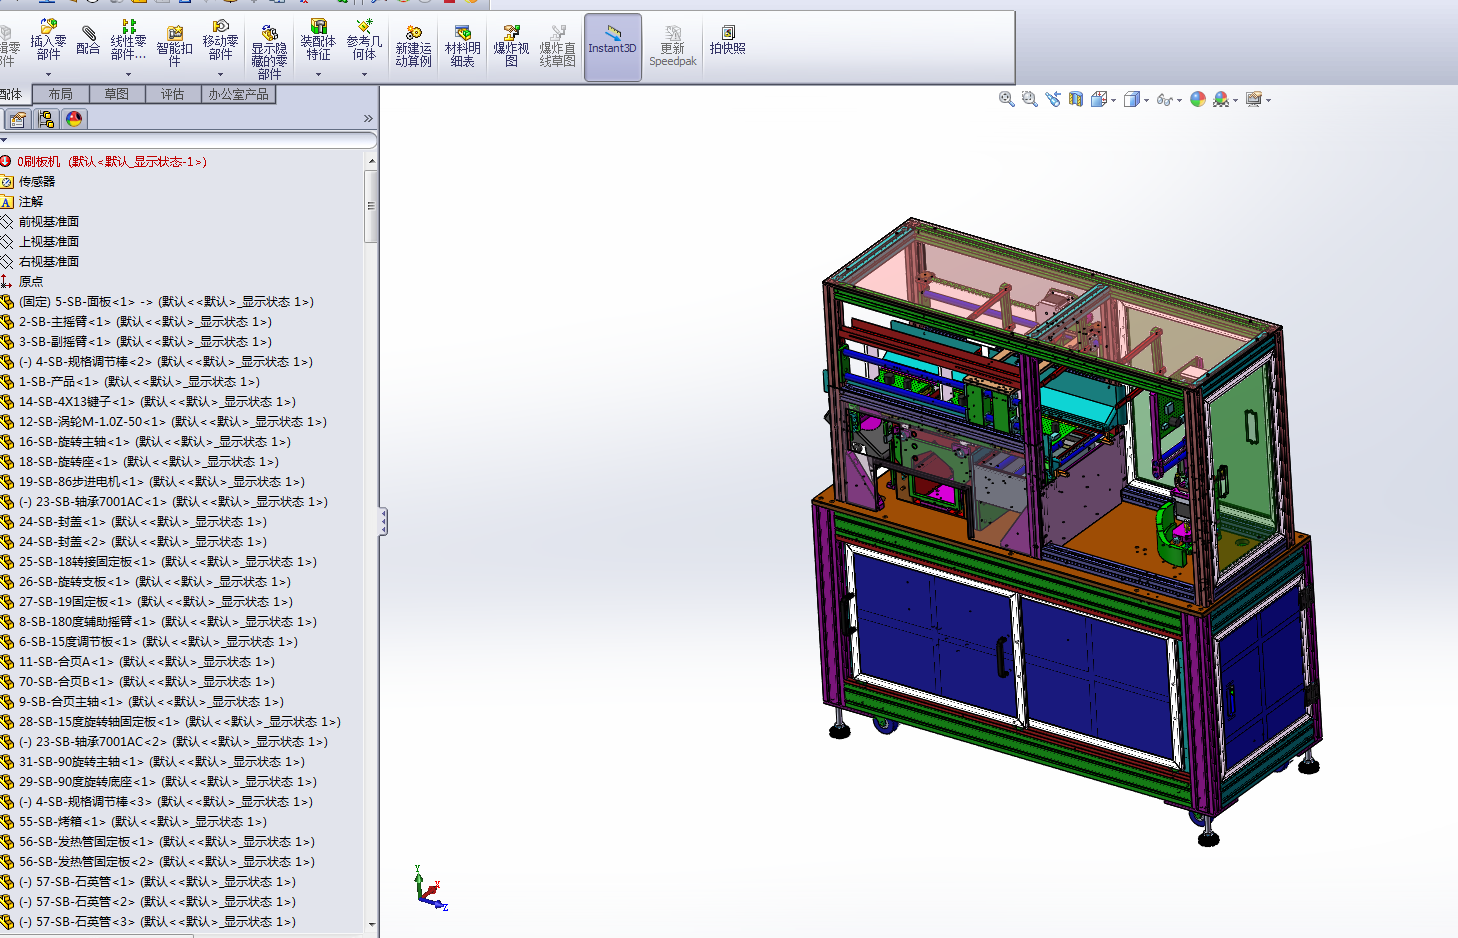The width and height of the screenshot is (1458, 938).
Task: Switch to the 评估 tab
Action: (x=173, y=94)
